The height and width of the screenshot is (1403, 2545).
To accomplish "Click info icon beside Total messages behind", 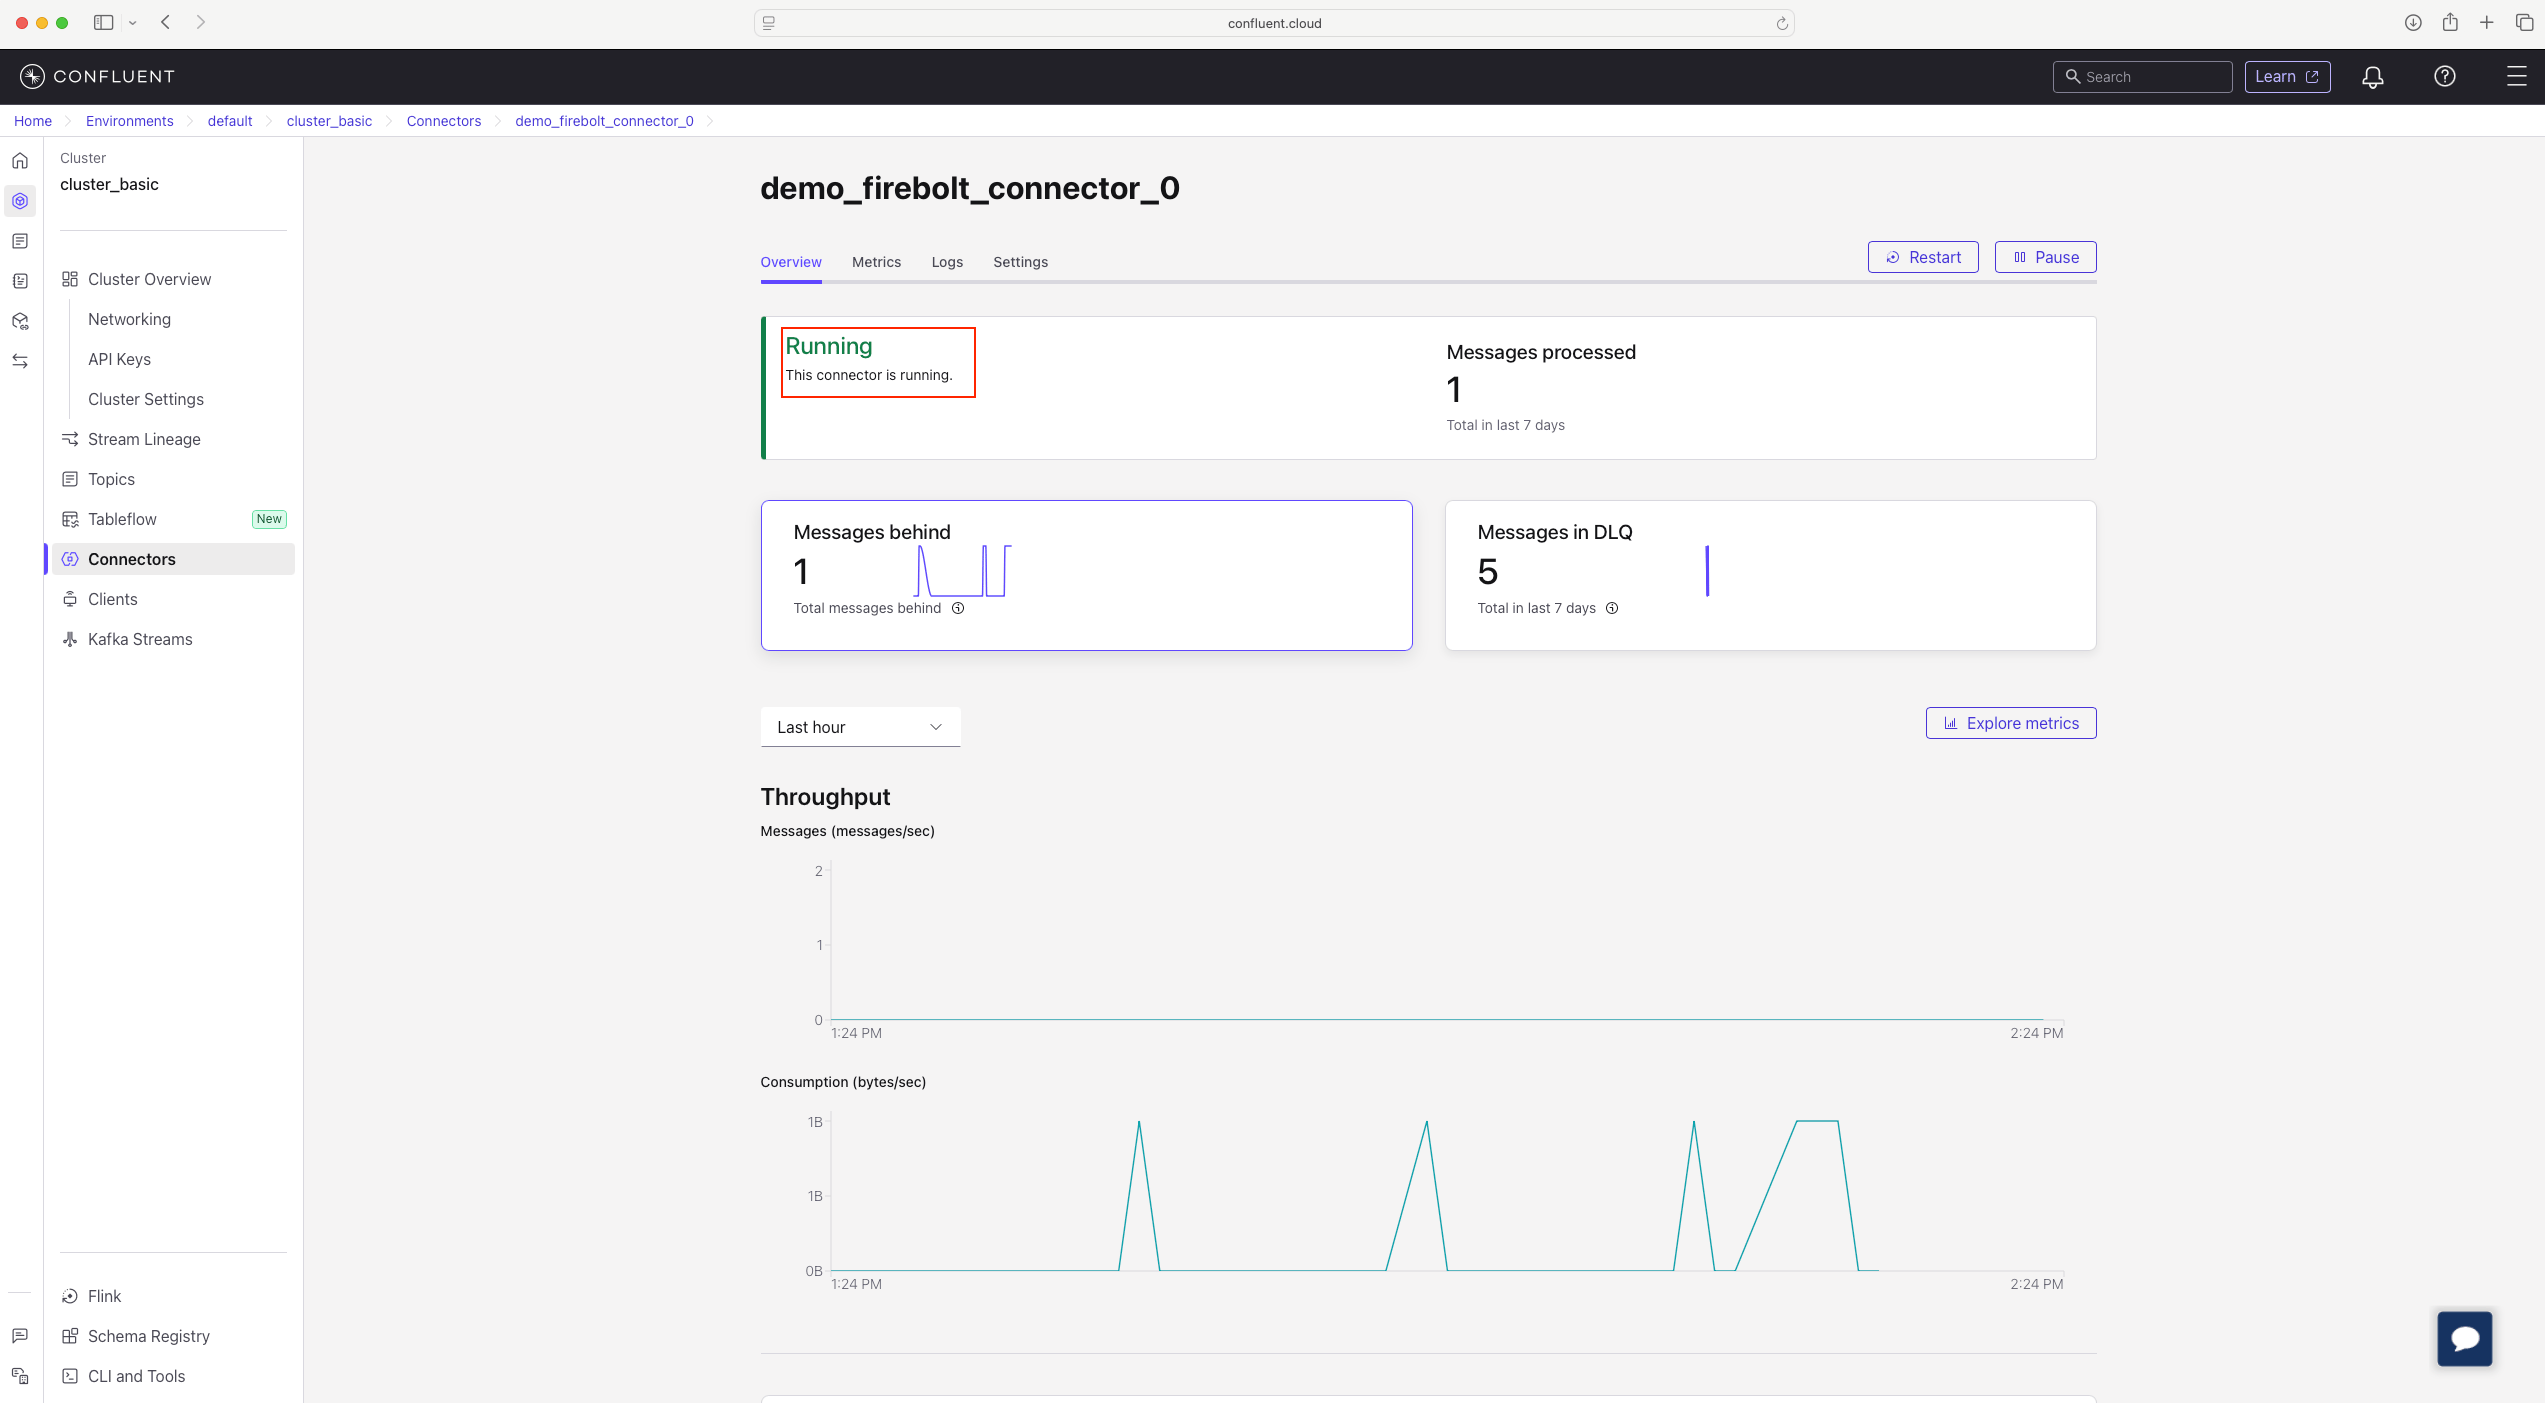I will click(x=958, y=608).
